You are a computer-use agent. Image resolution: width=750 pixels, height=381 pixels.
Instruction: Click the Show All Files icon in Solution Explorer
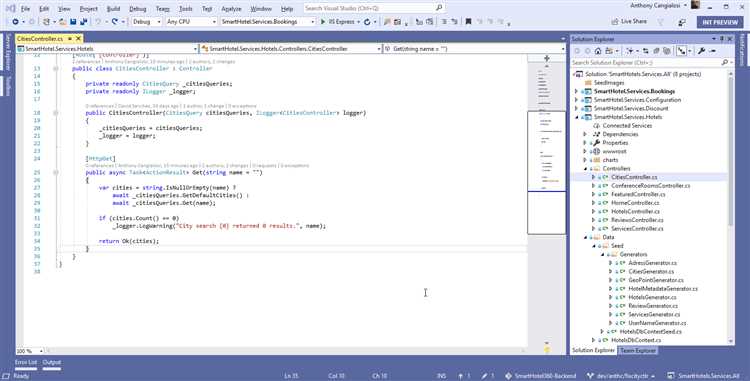(x=667, y=51)
